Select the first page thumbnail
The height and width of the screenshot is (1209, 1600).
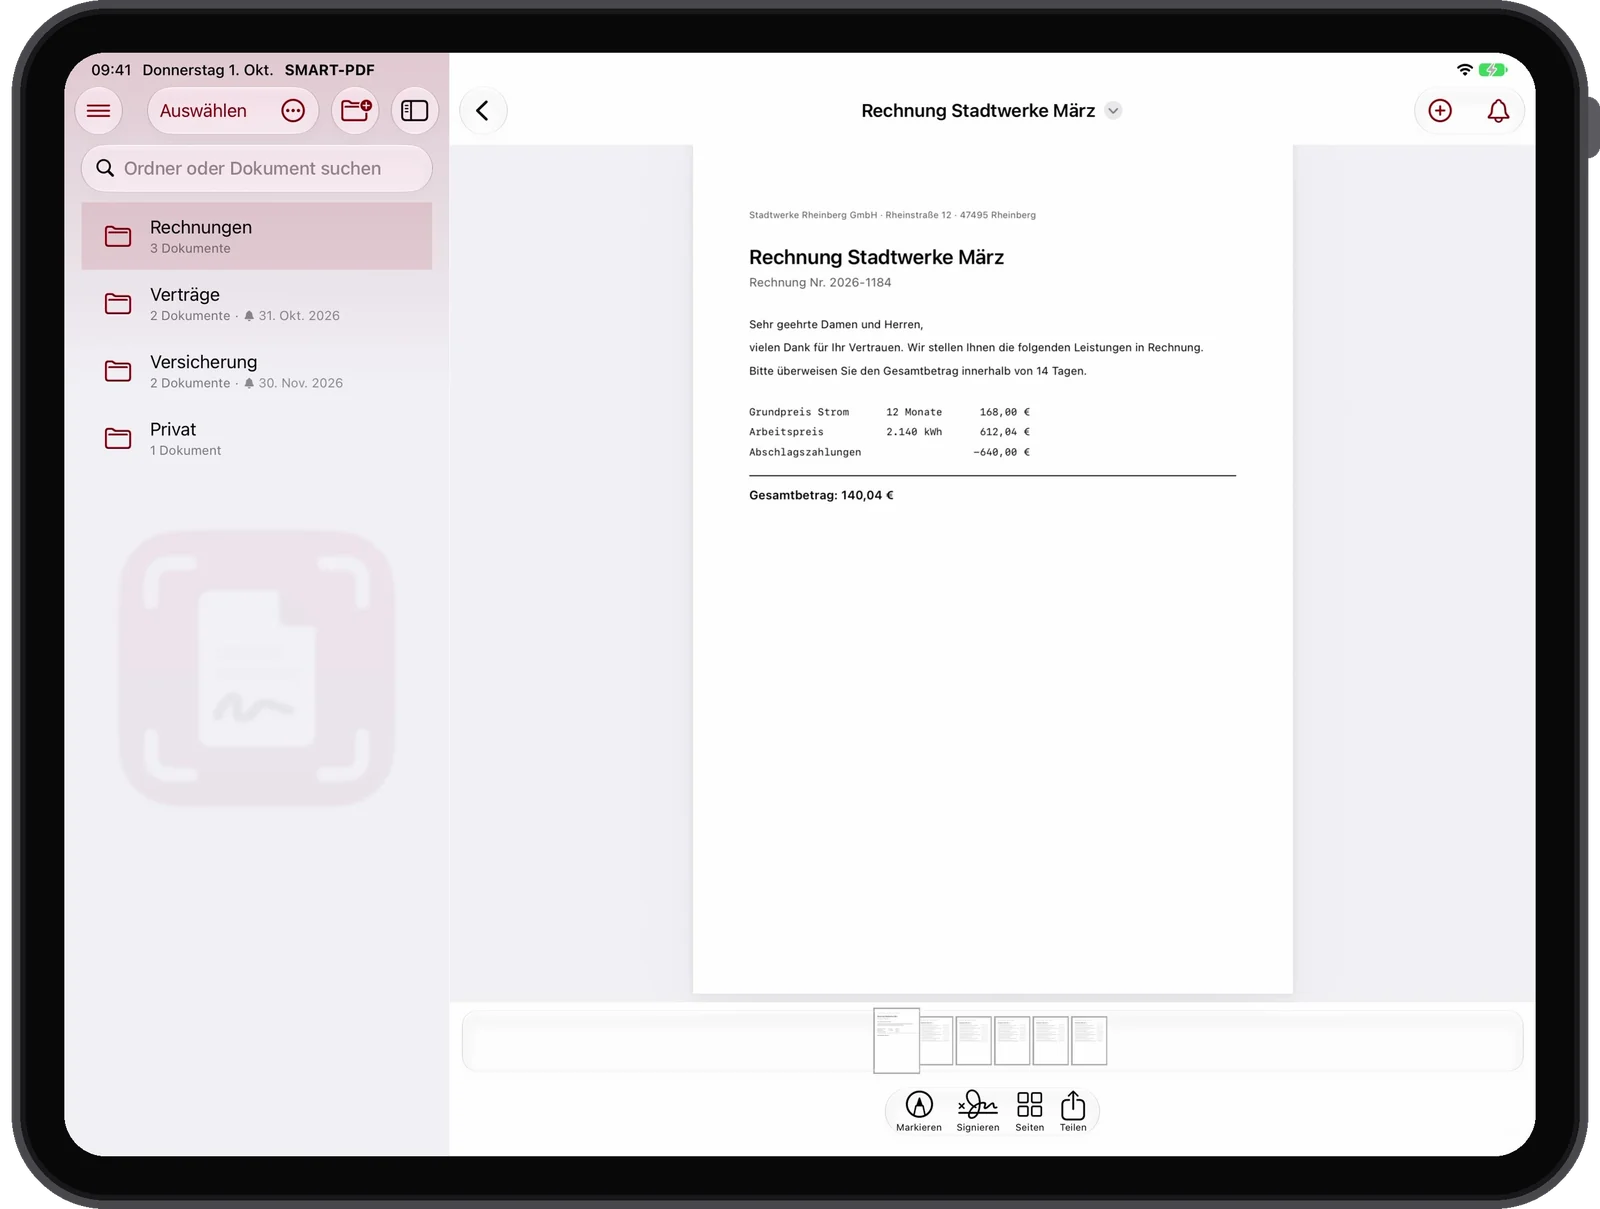click(897, 1041)
